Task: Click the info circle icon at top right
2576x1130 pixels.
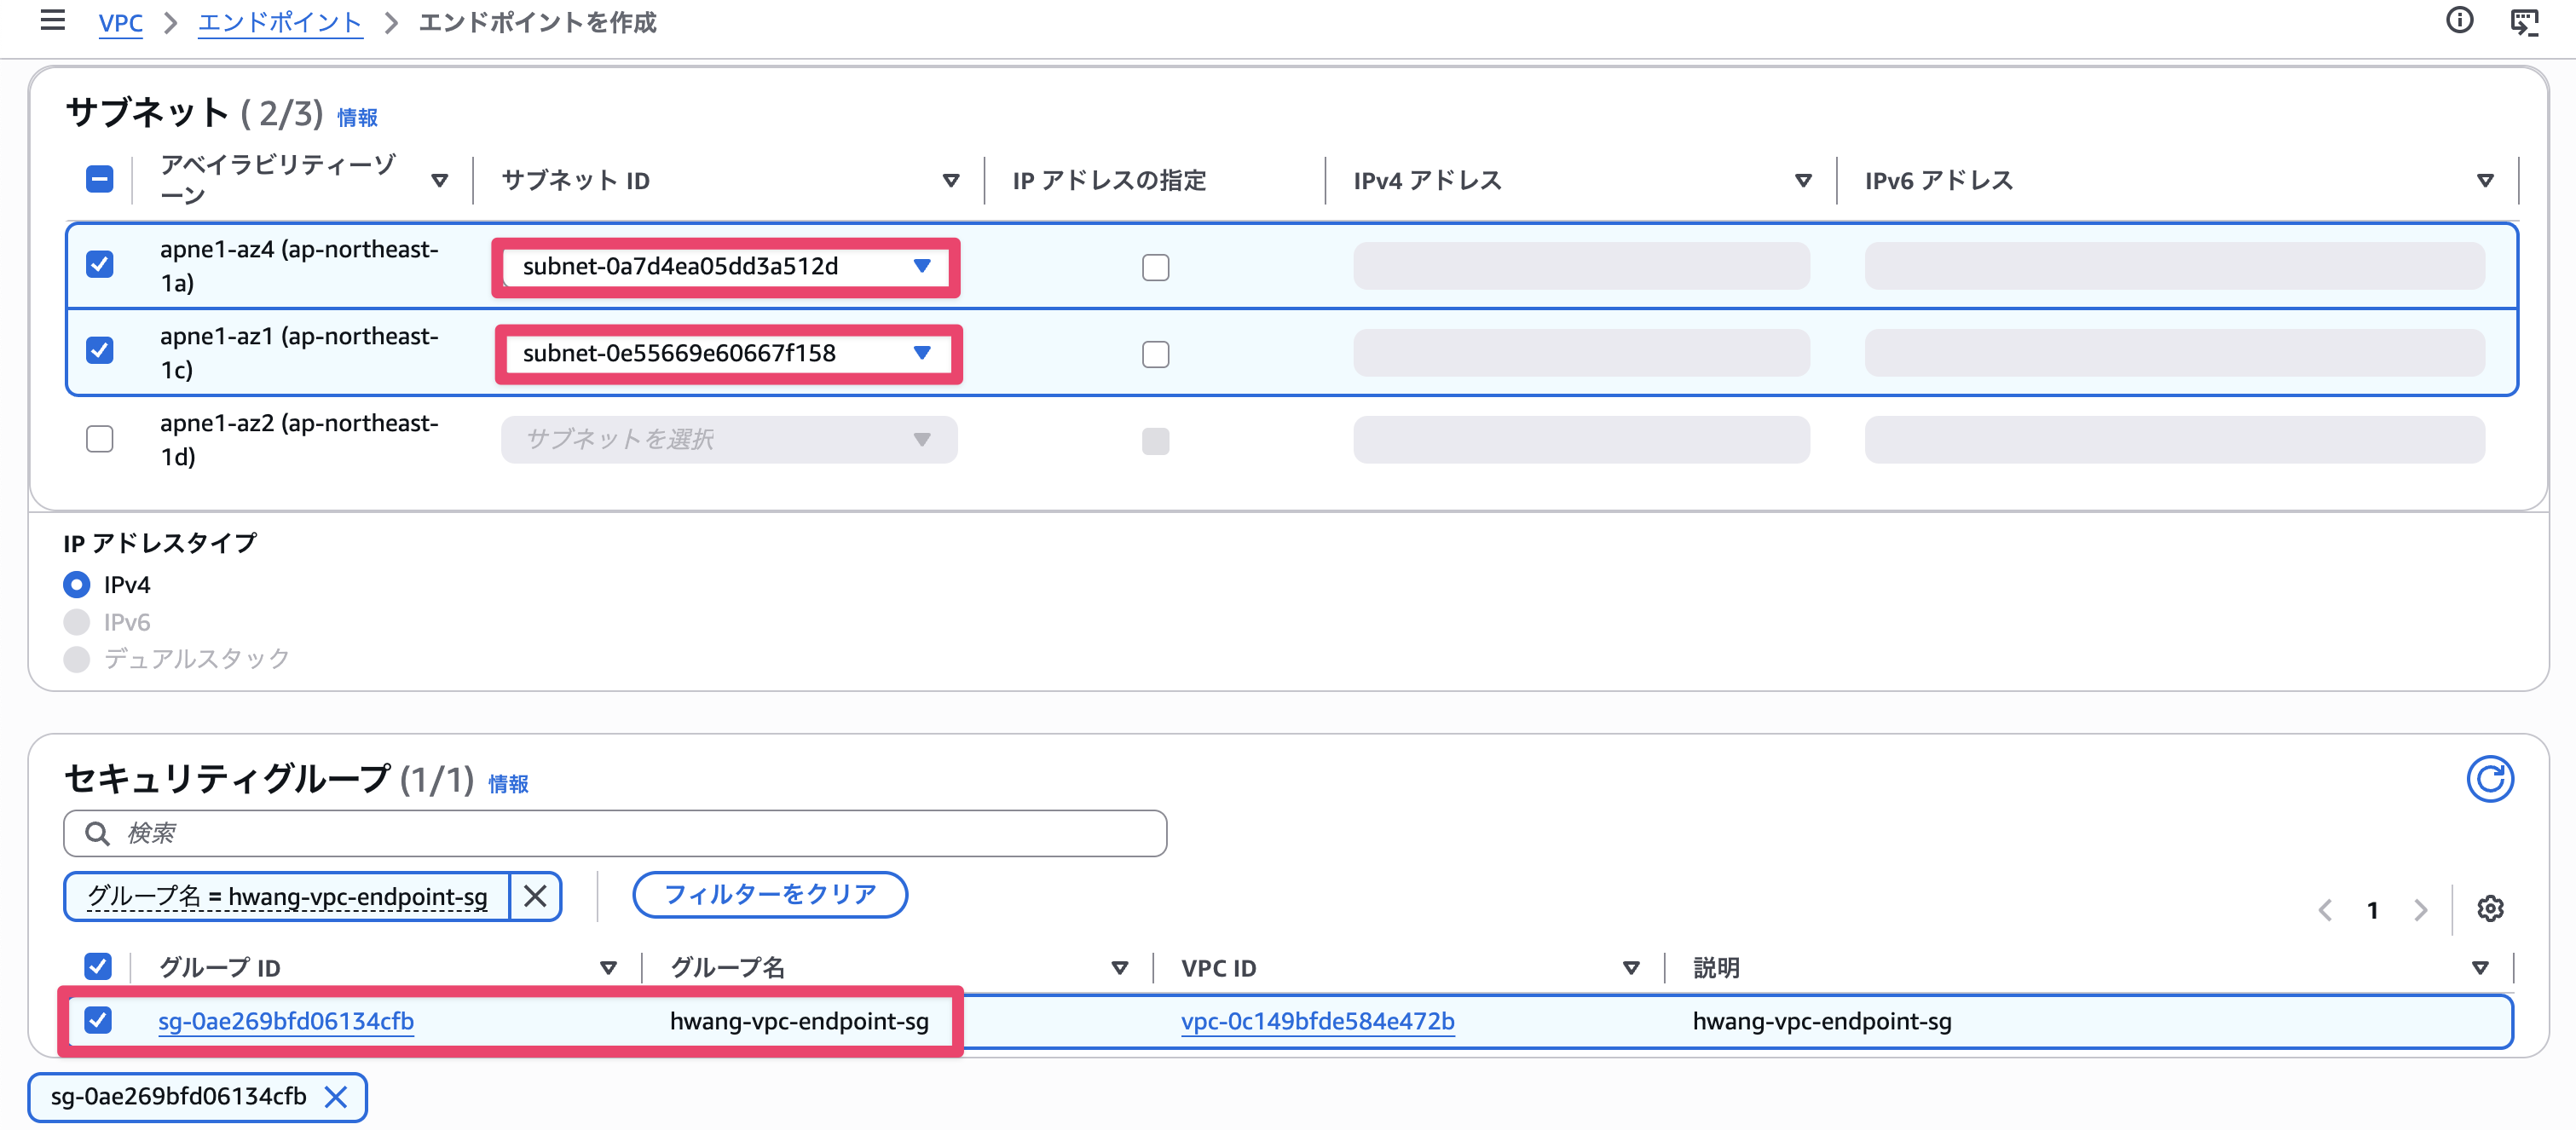Action: (2459, 20)
